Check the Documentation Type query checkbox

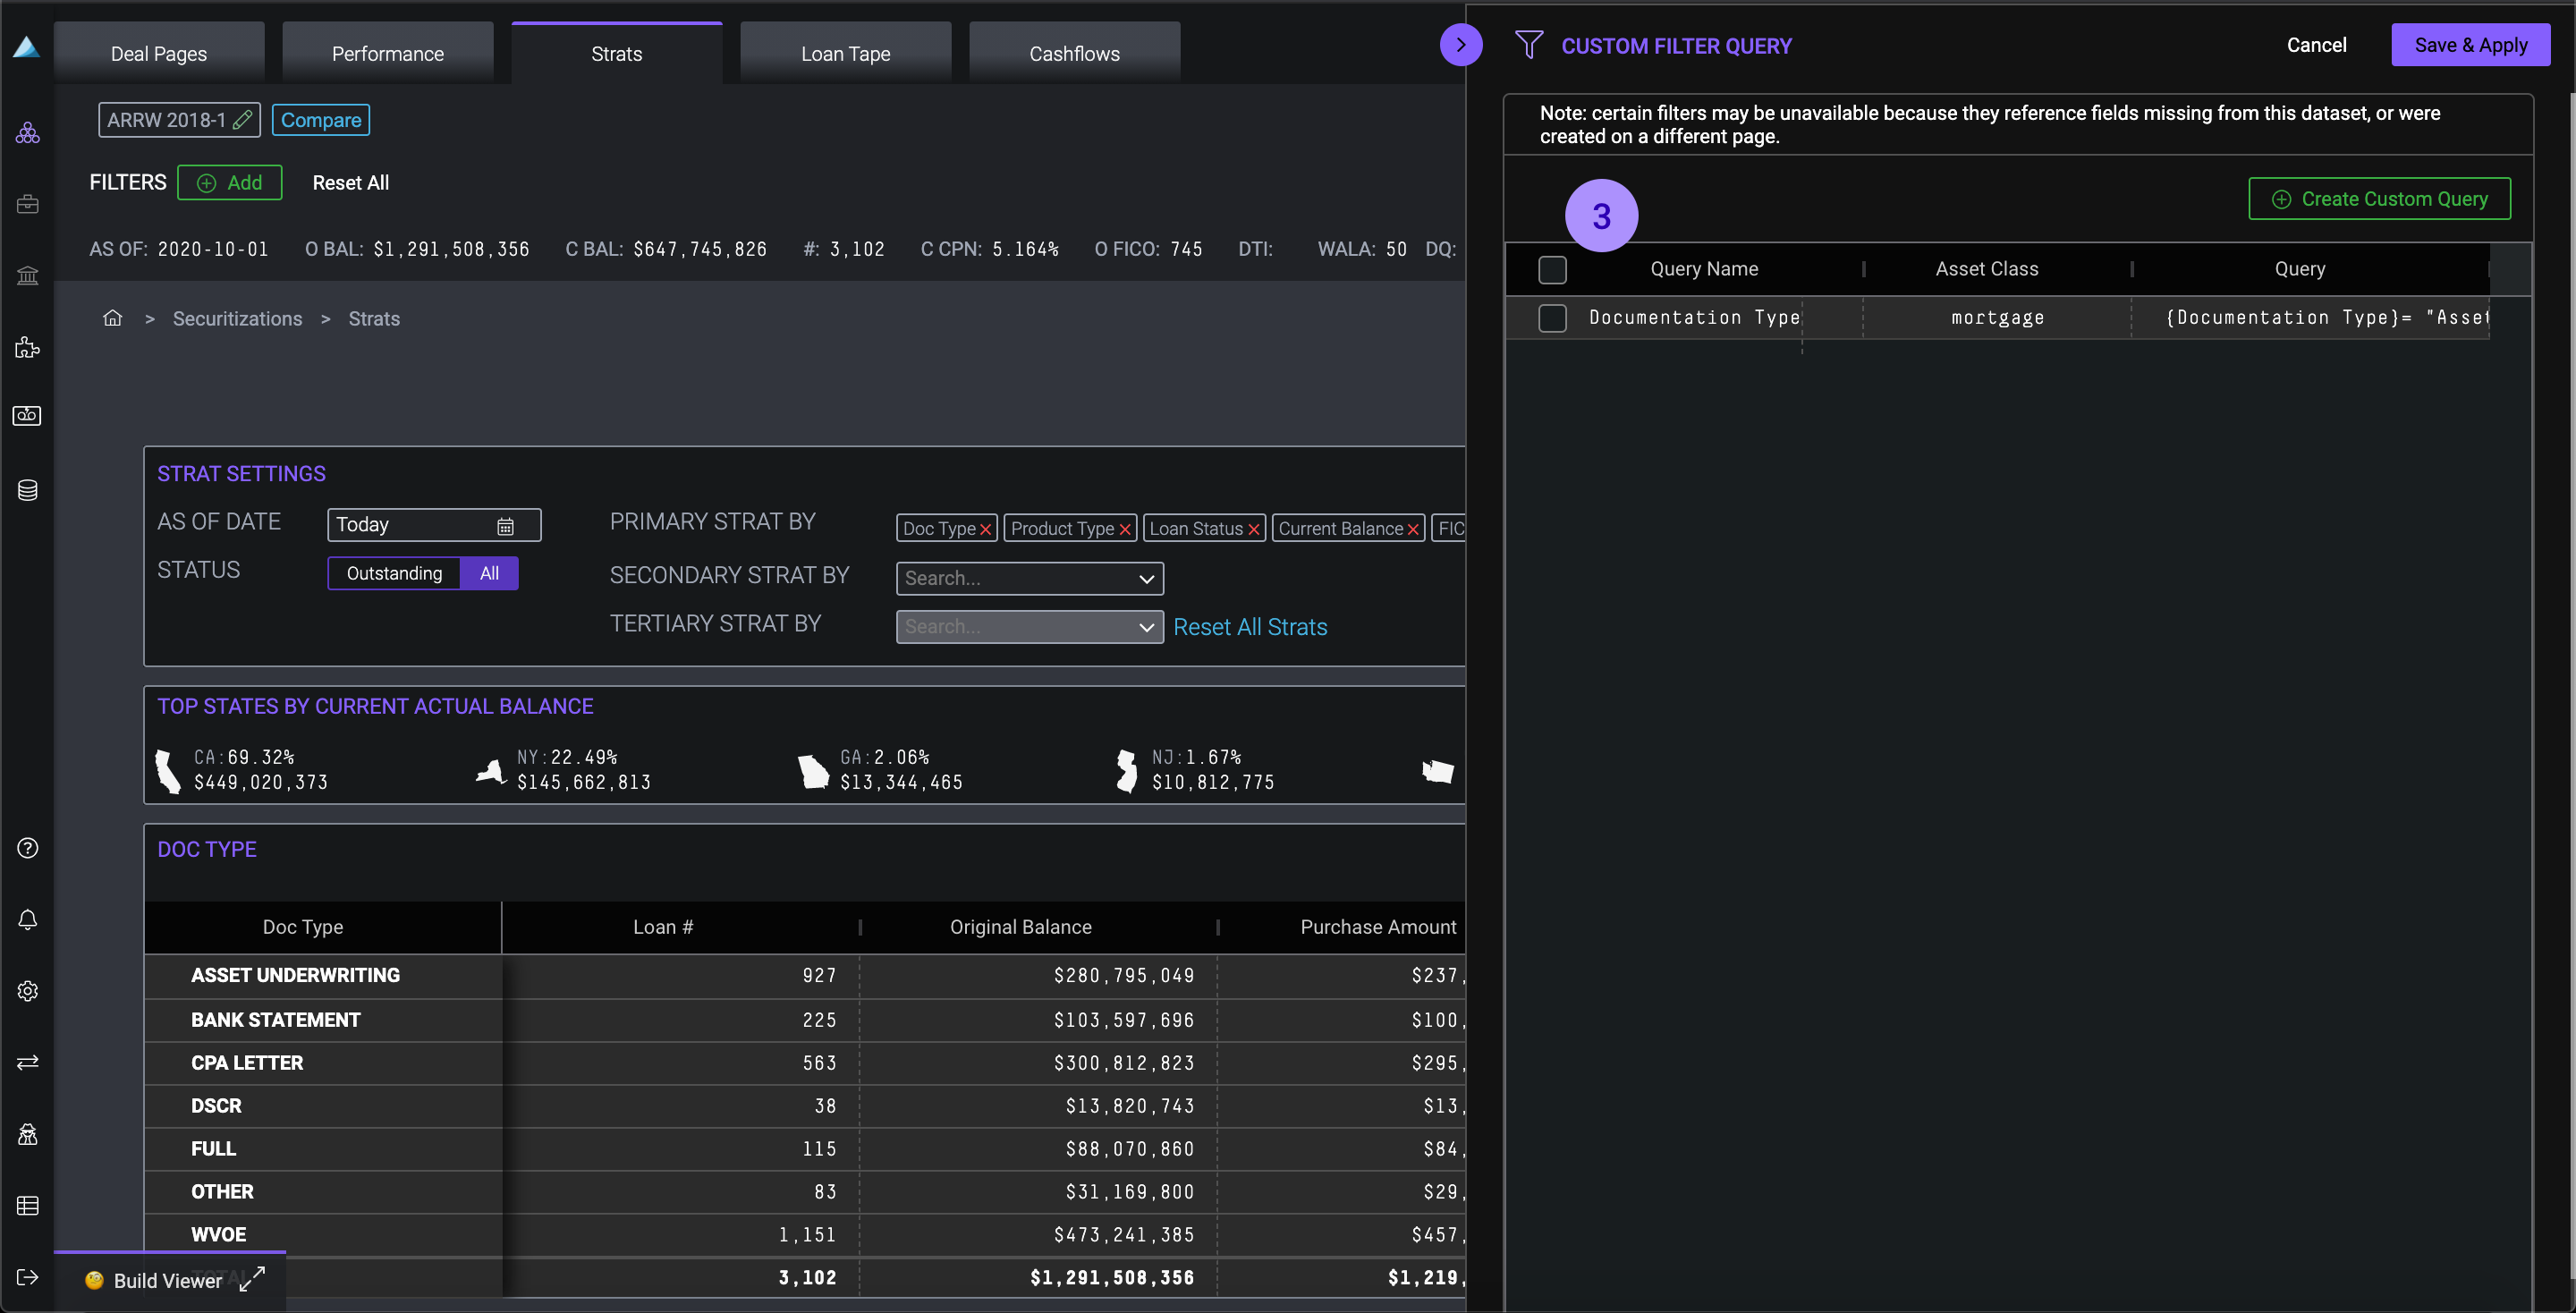coord(1552,318)
